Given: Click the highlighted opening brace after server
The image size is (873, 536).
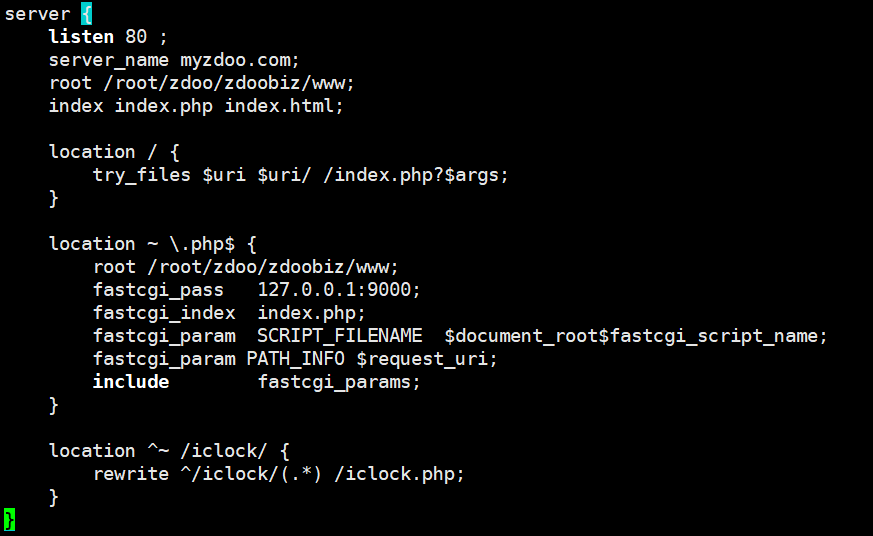Looking at the screenshot, I should tap(87, 13).
